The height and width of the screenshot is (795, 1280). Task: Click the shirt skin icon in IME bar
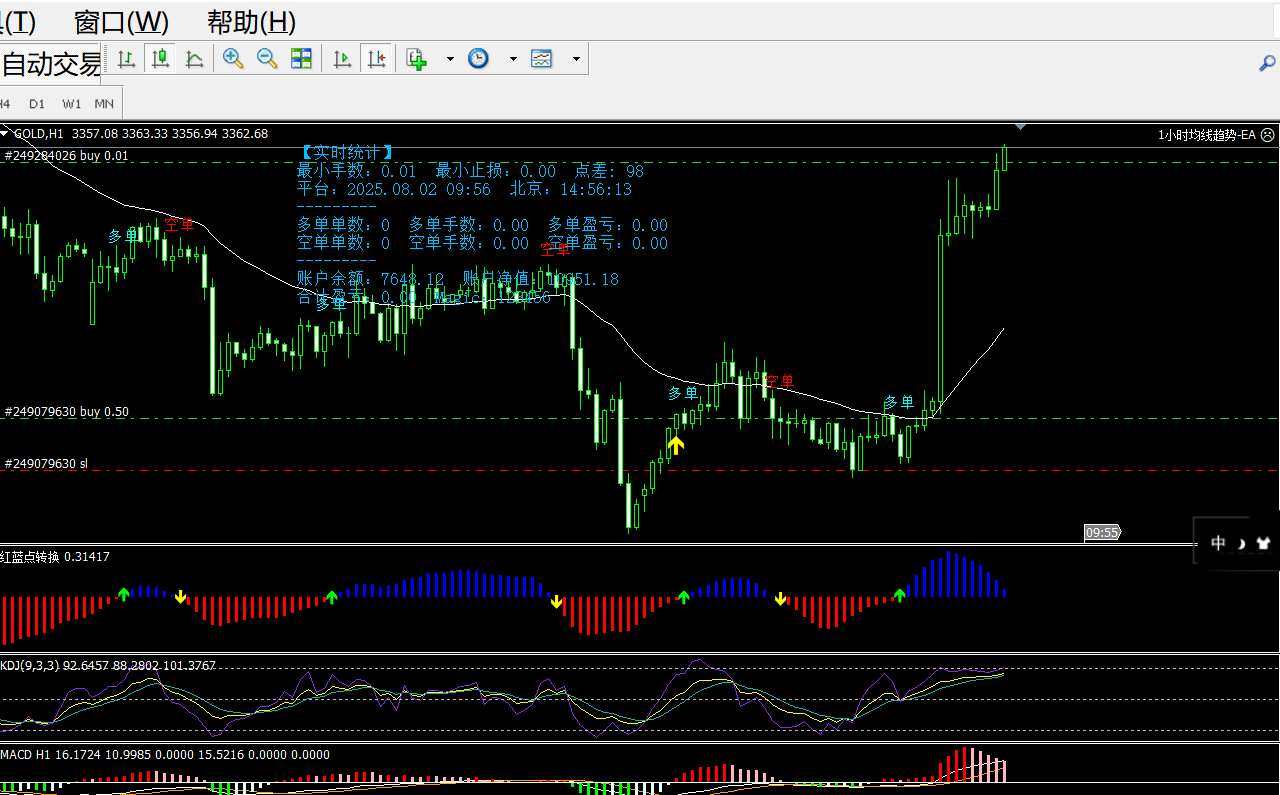1264,543
